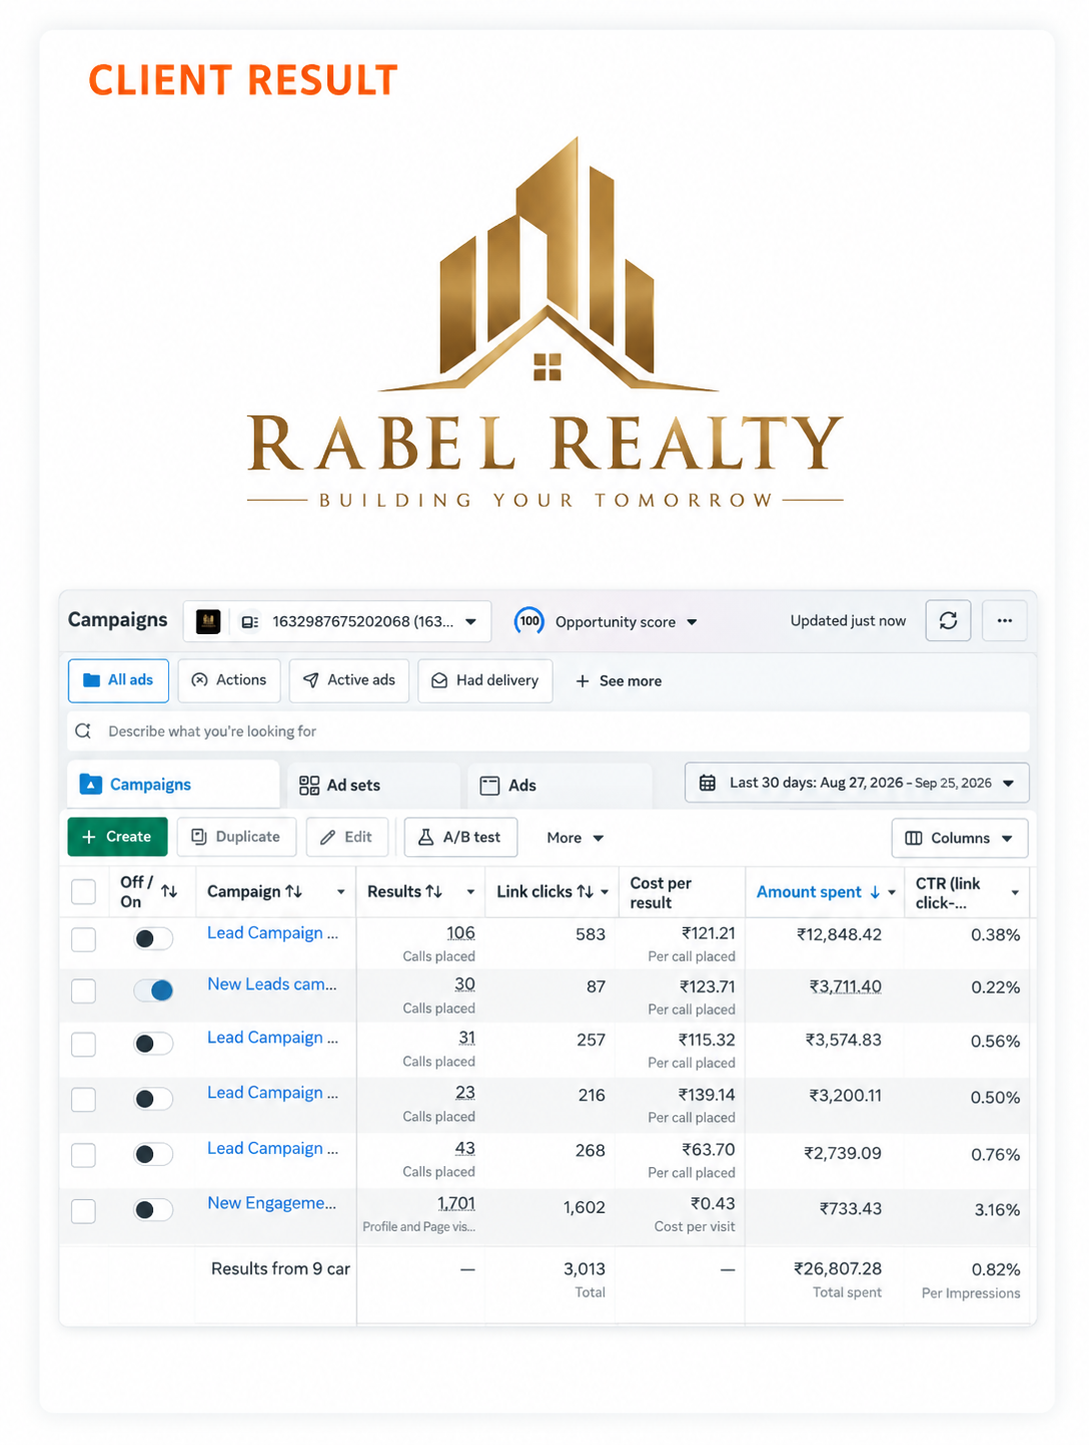
Task: Open the CTR column options caret
Action: pyautogui.click(x=1015, y=892)
